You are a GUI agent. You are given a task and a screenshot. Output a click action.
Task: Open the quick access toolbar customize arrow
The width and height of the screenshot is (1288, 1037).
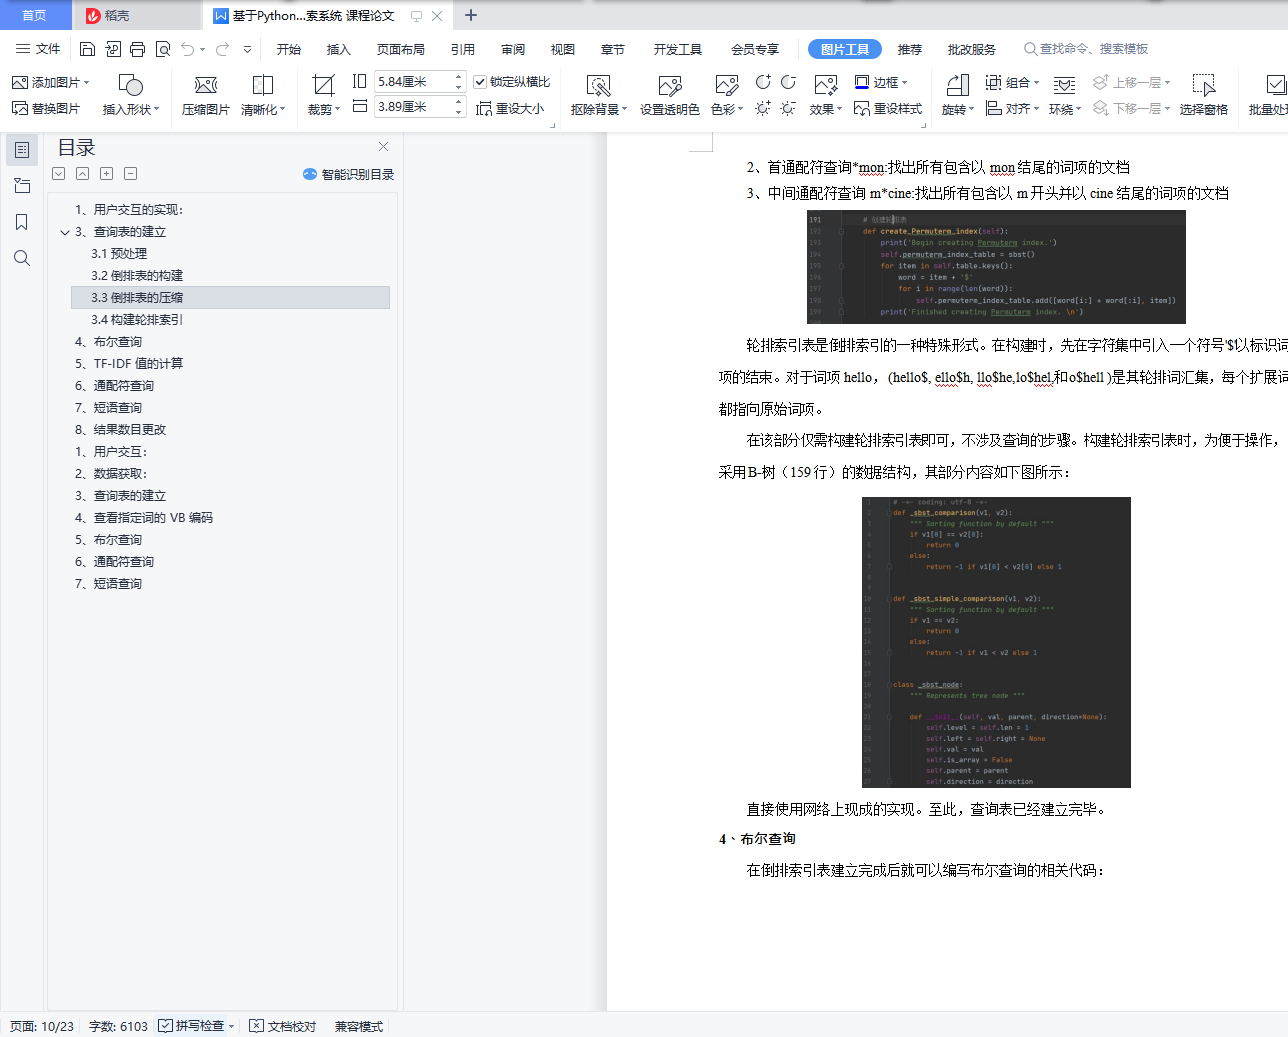(x=248, y=49)
